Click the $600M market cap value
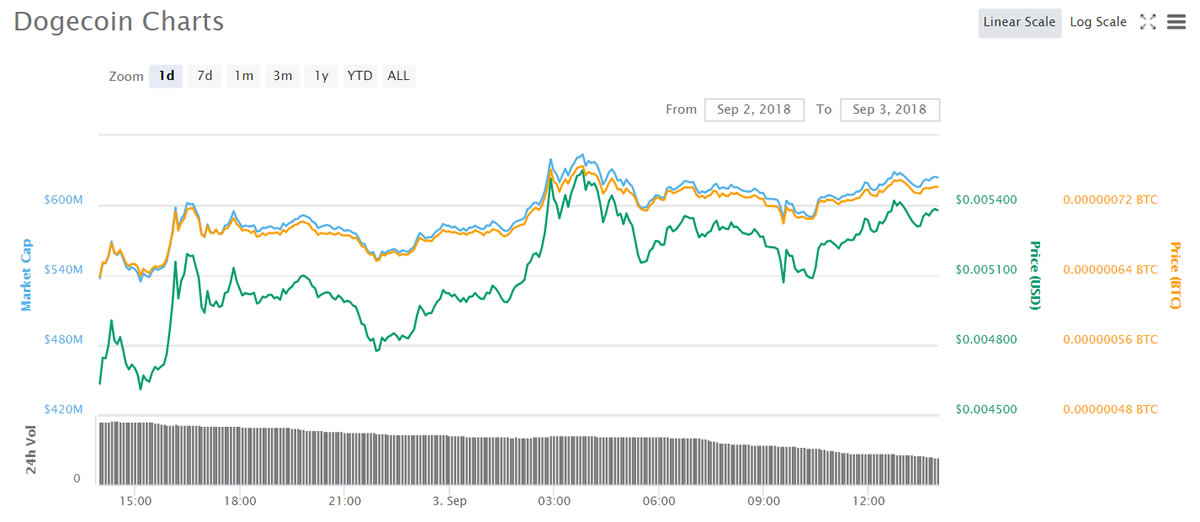The image size is (1200, 522). (63, 200)
